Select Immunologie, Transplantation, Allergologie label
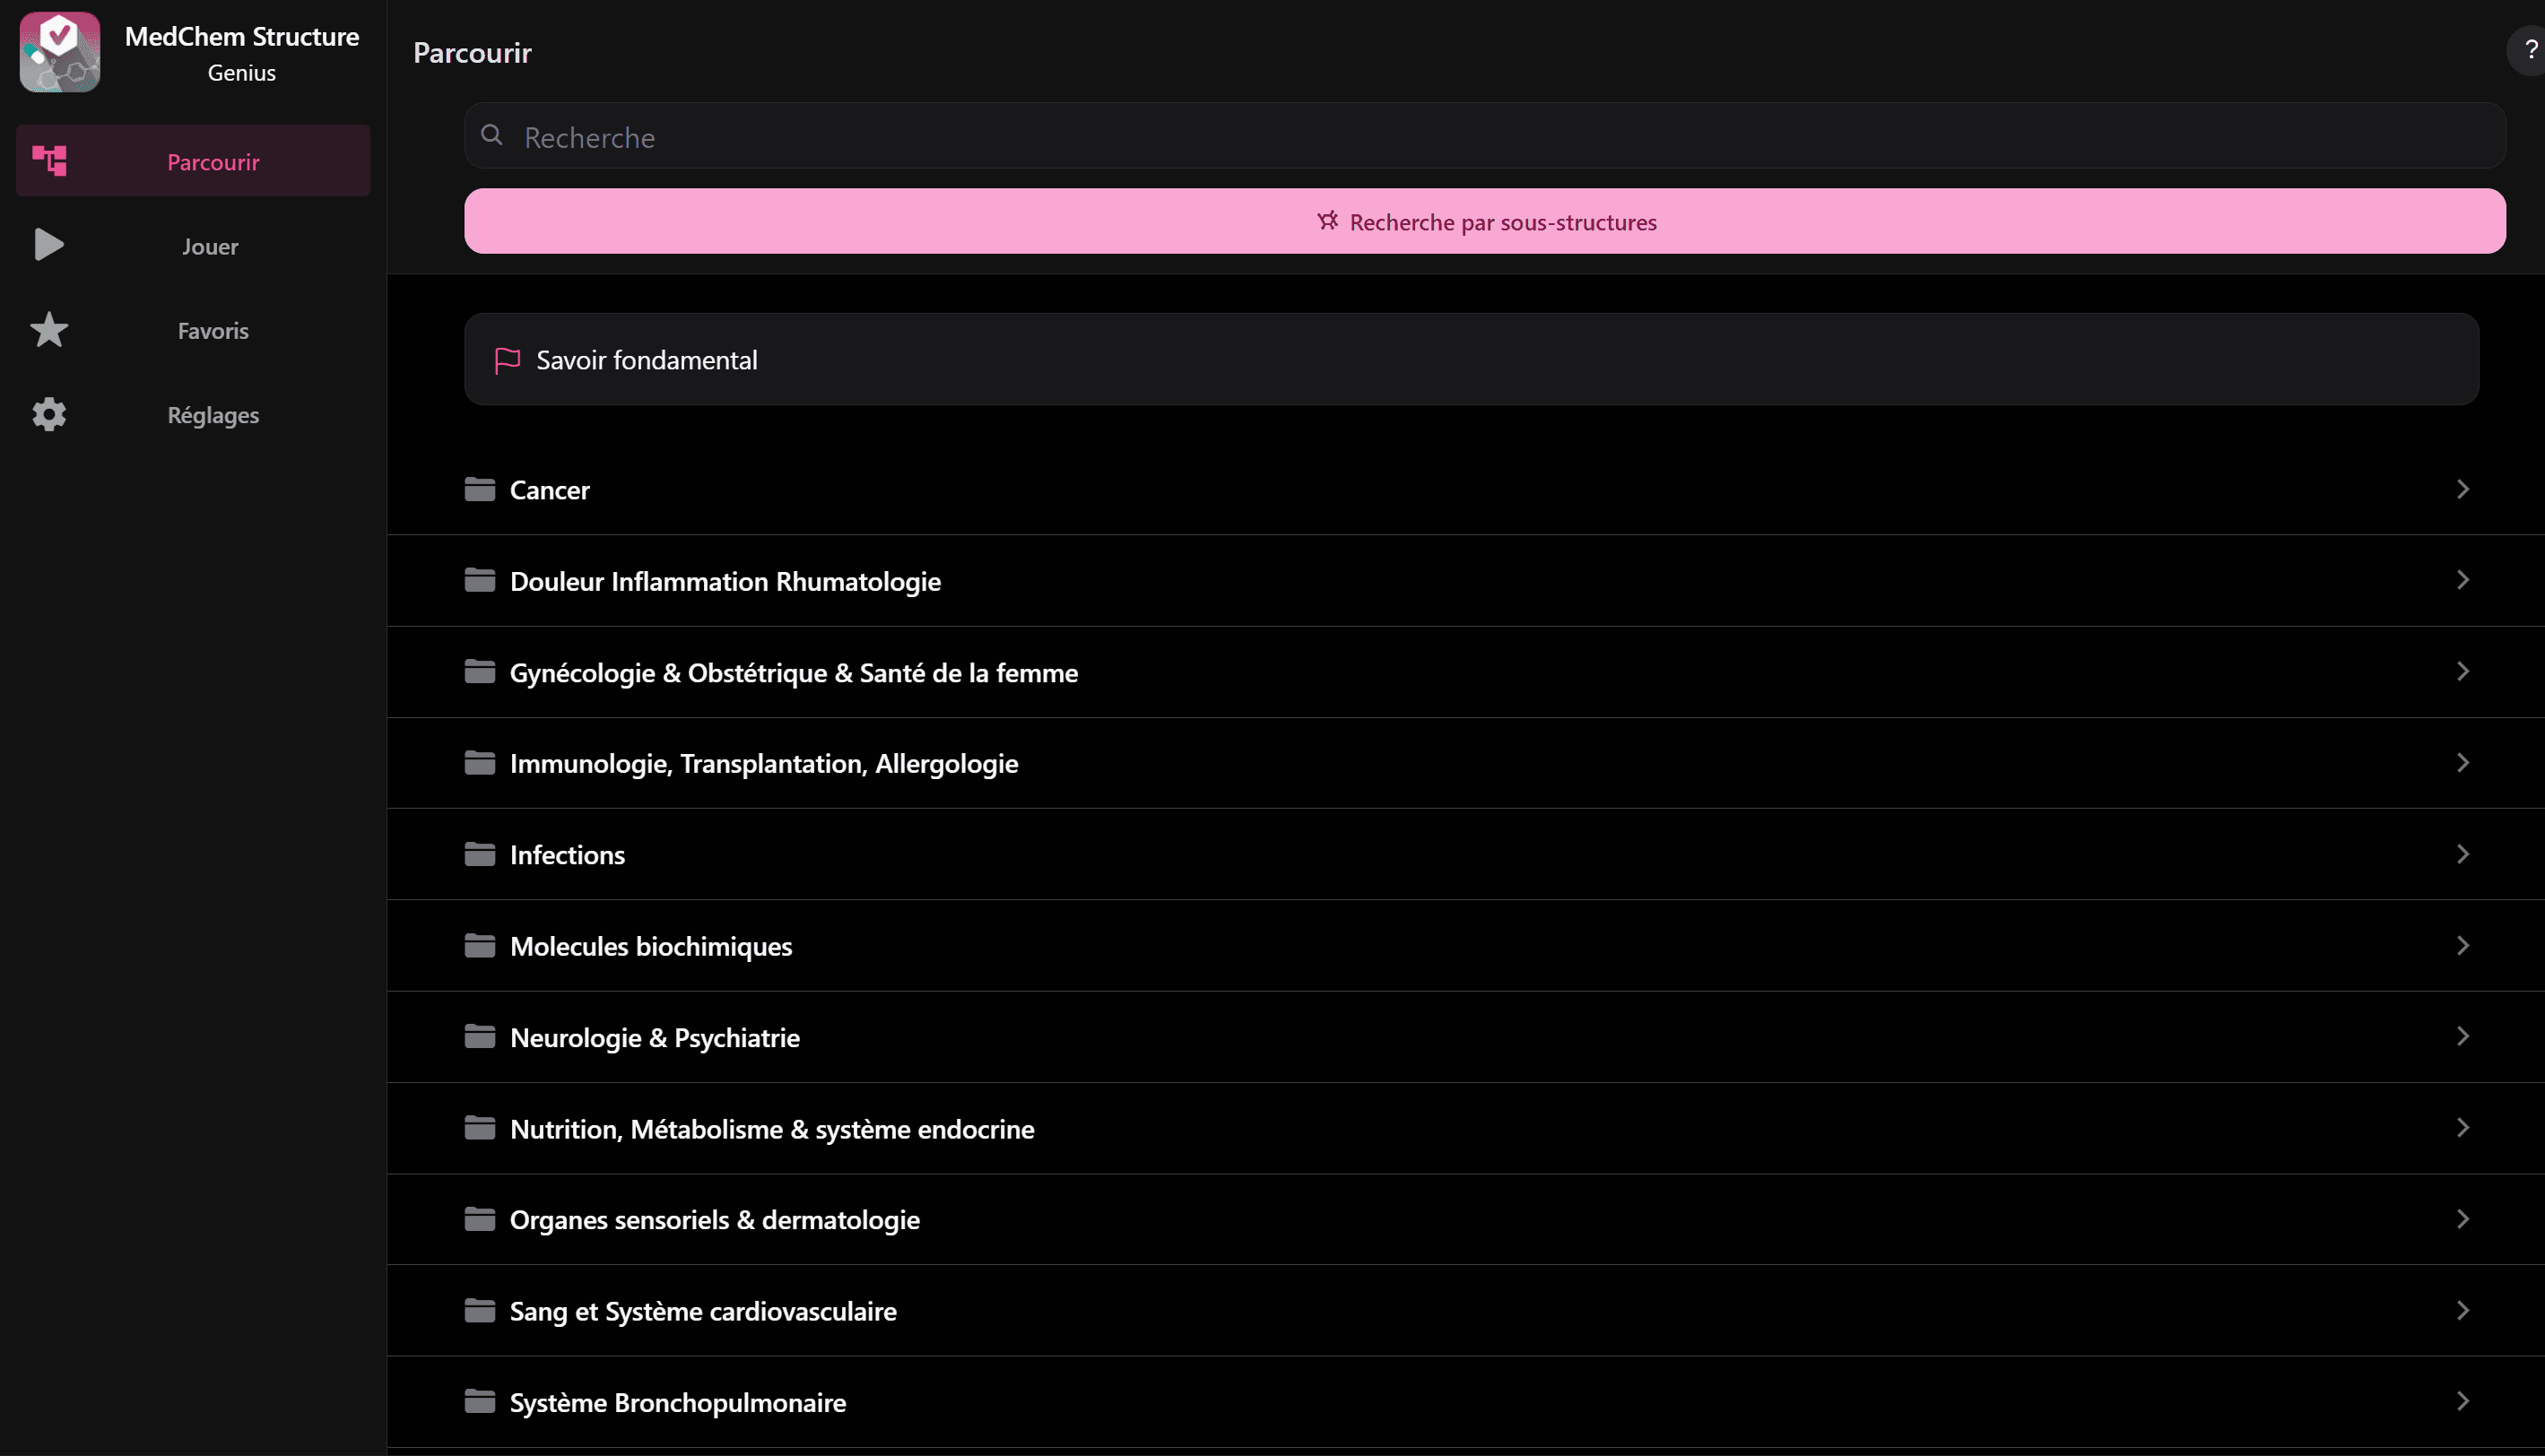The width and height of the screenshot is (2545, 1456). point(764,764)
